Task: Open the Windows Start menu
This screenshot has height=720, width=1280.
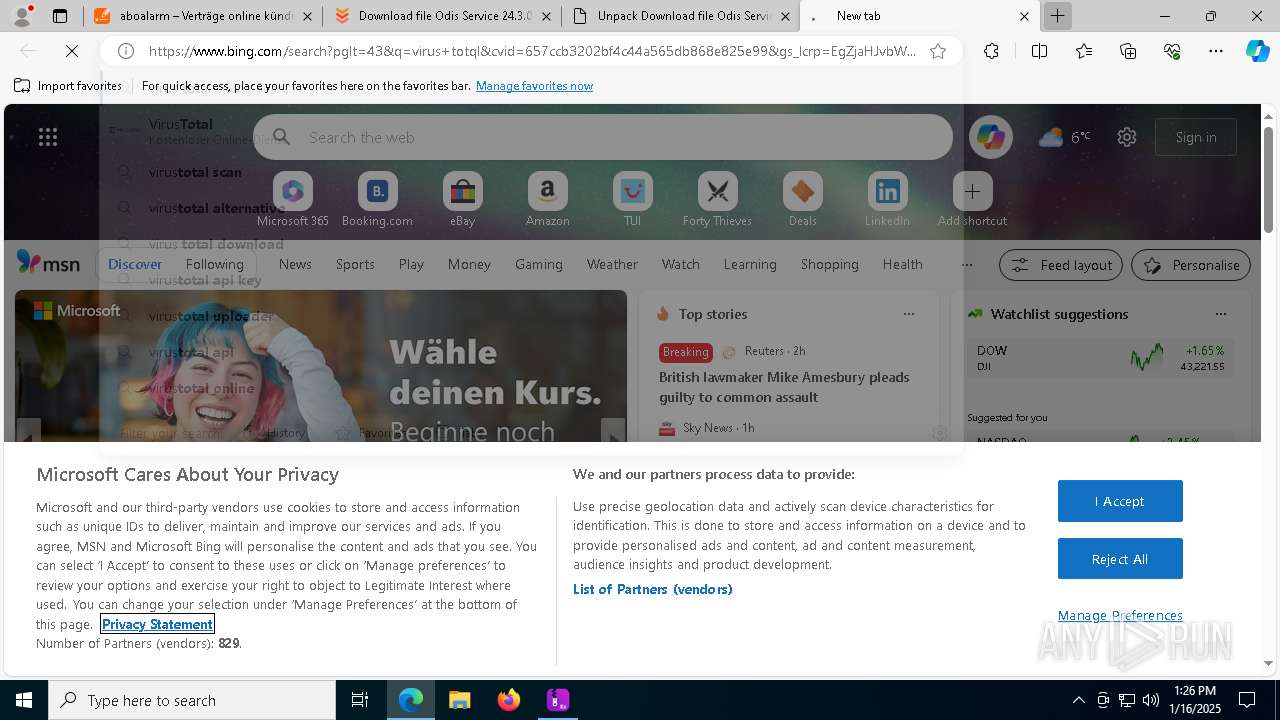Action: pos(24,700)
